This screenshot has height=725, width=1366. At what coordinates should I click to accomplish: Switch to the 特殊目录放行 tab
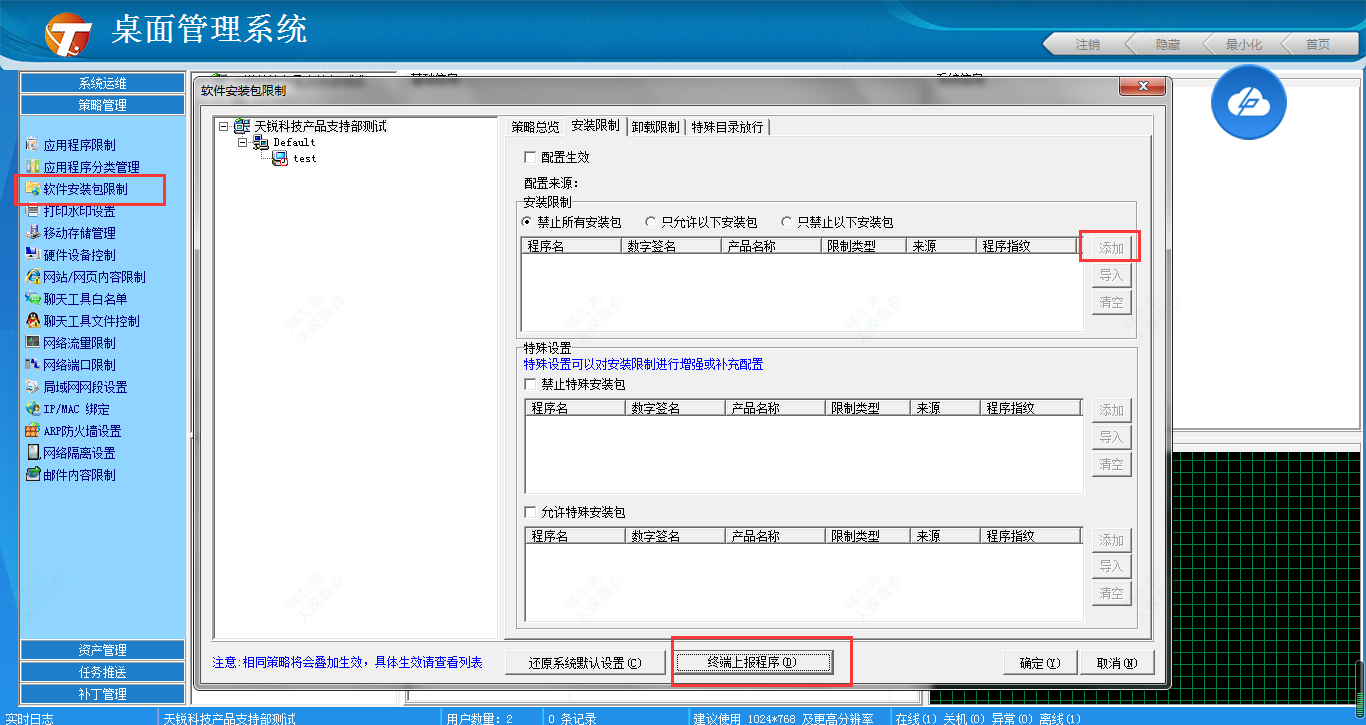[727, 127]
